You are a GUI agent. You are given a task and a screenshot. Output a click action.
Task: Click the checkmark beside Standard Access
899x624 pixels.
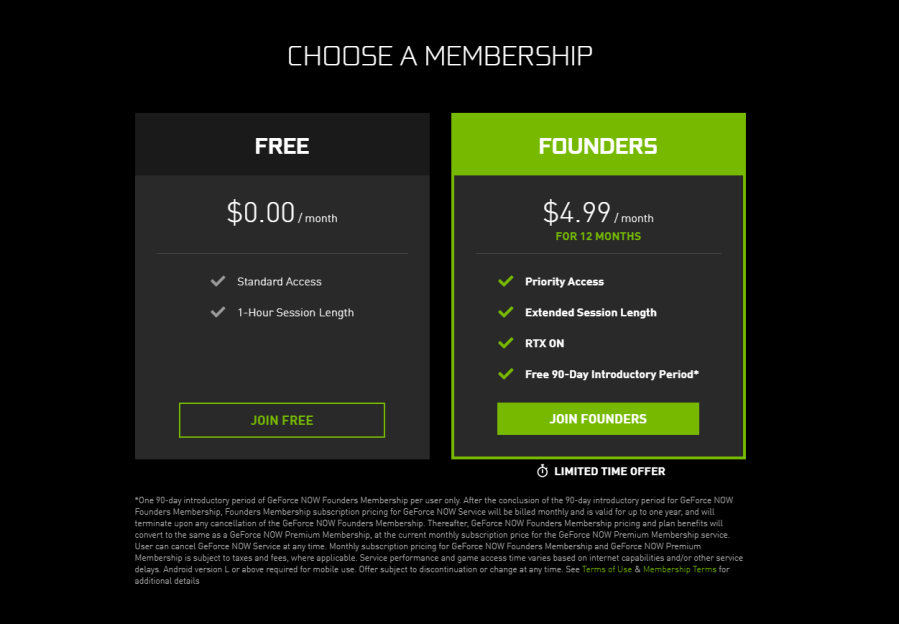[218, 281]
